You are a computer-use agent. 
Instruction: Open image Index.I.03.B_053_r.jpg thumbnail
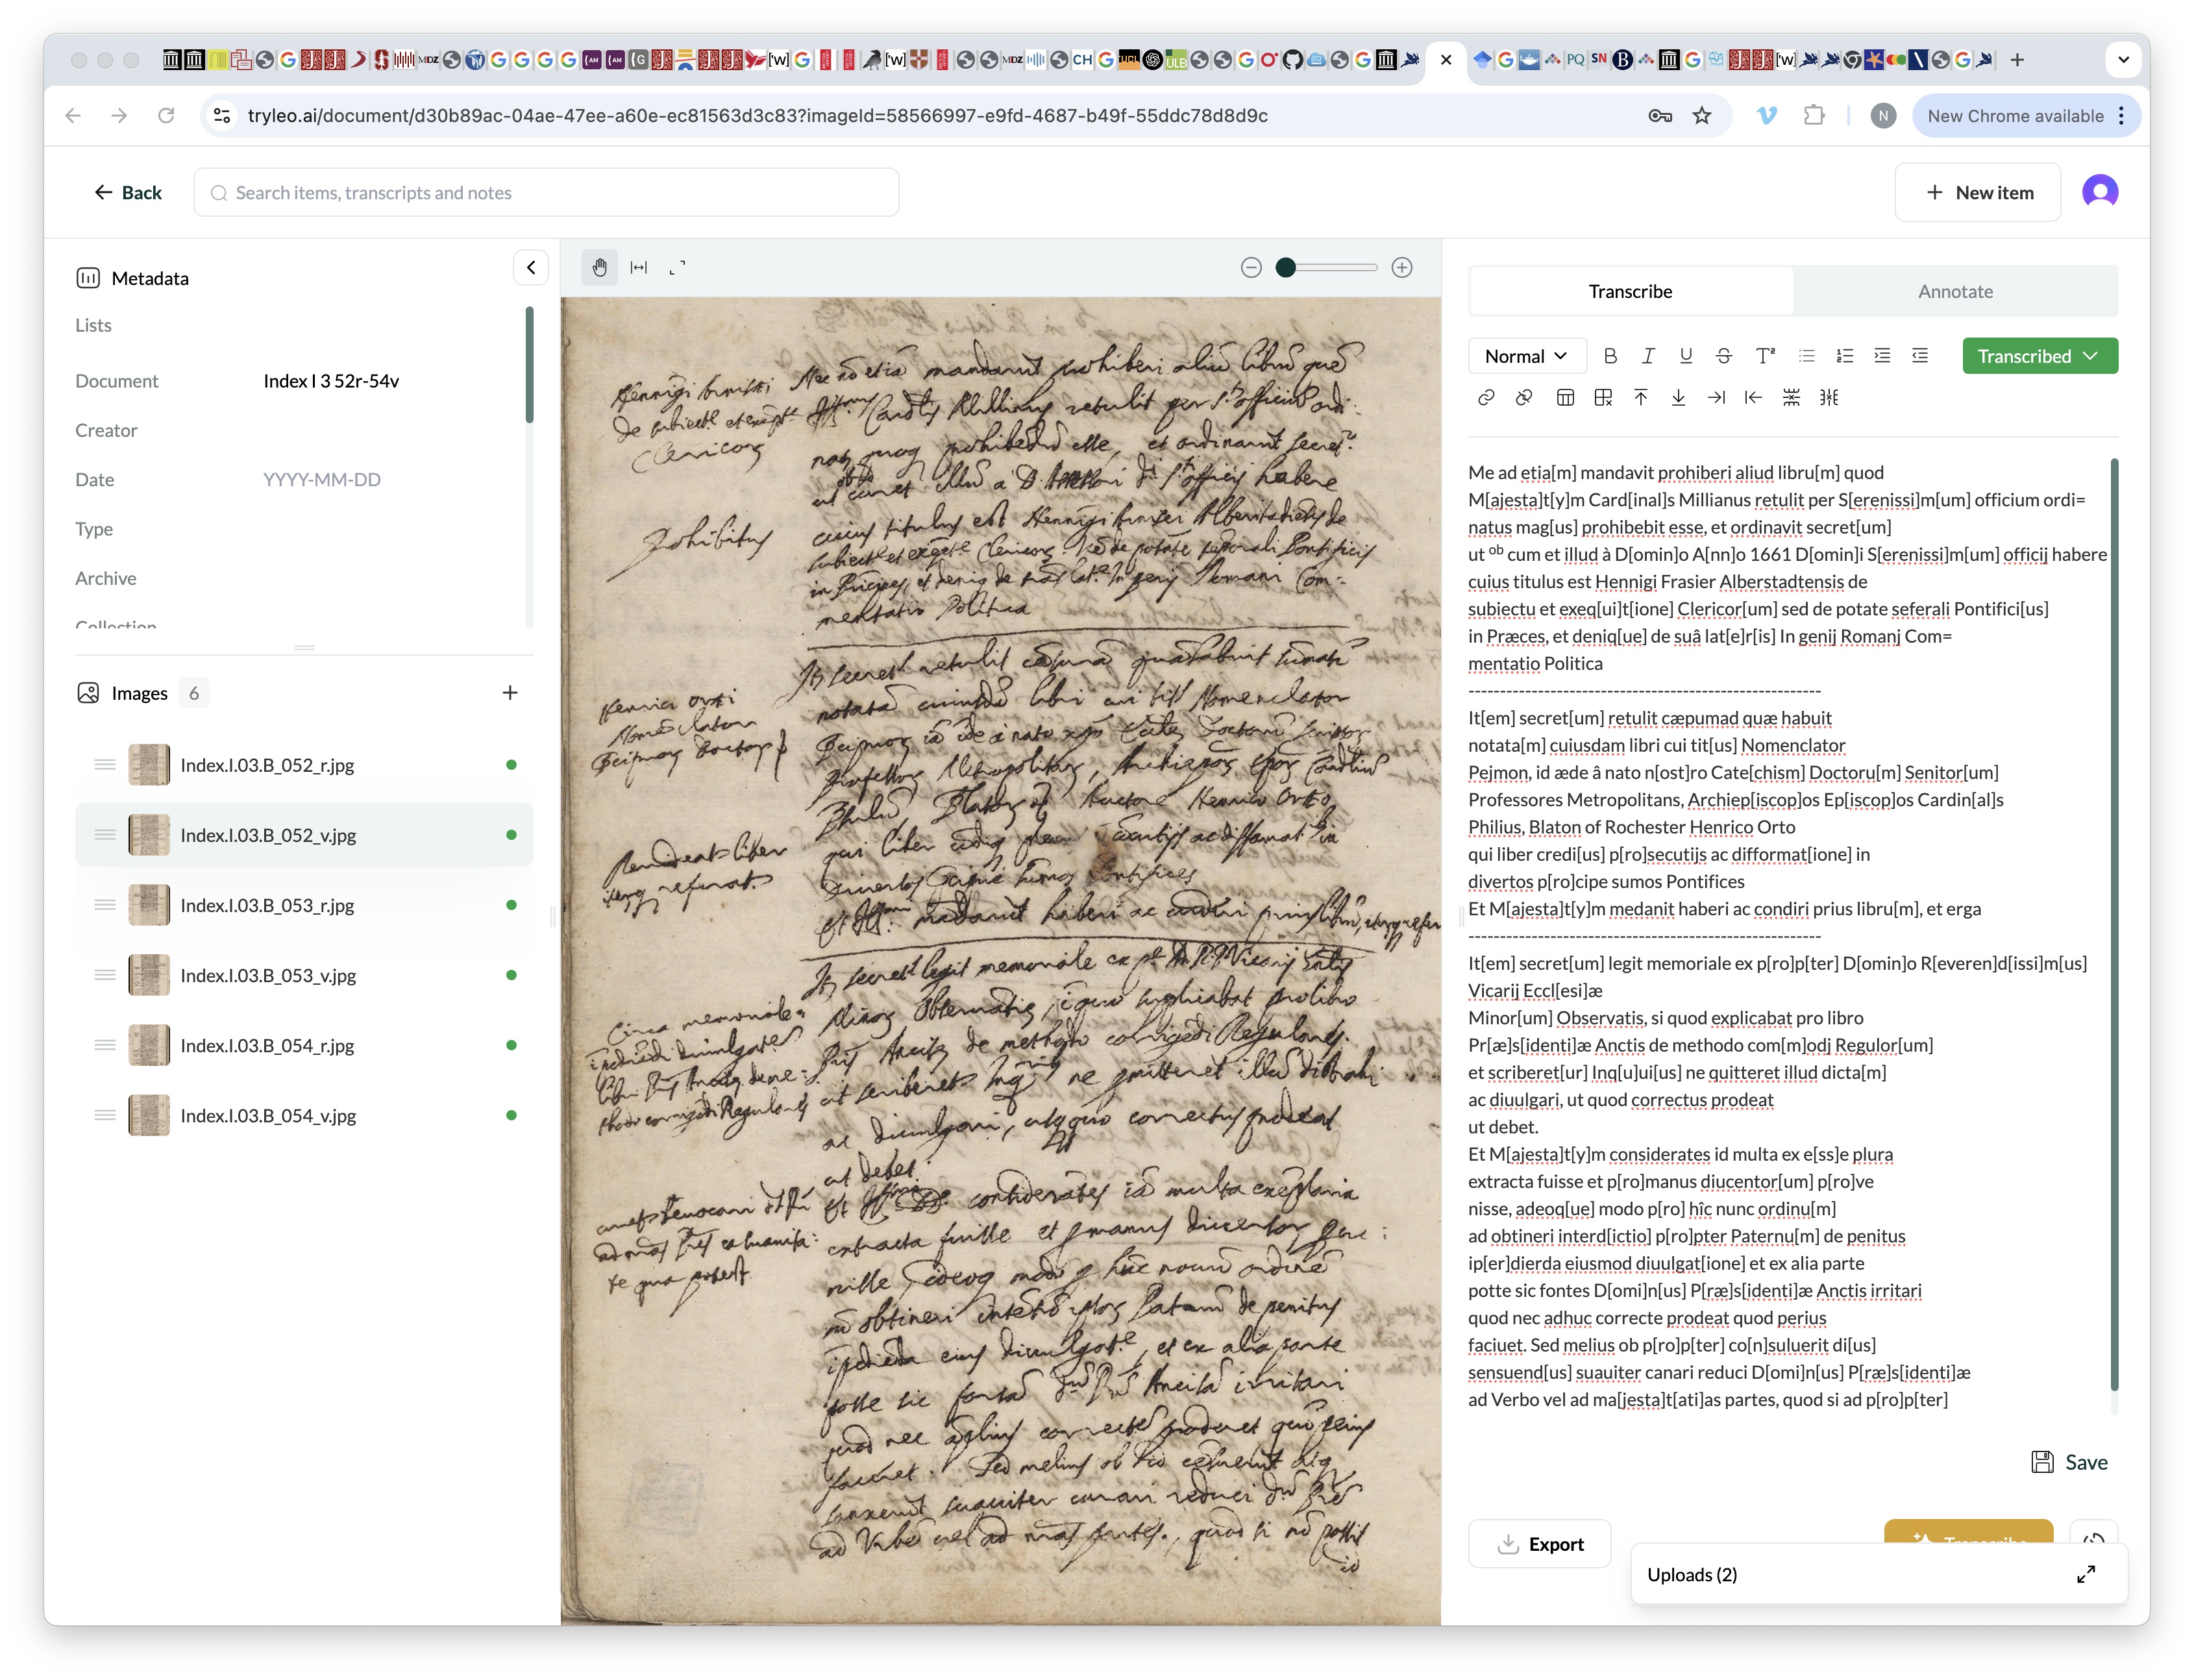tap(149, 905)
